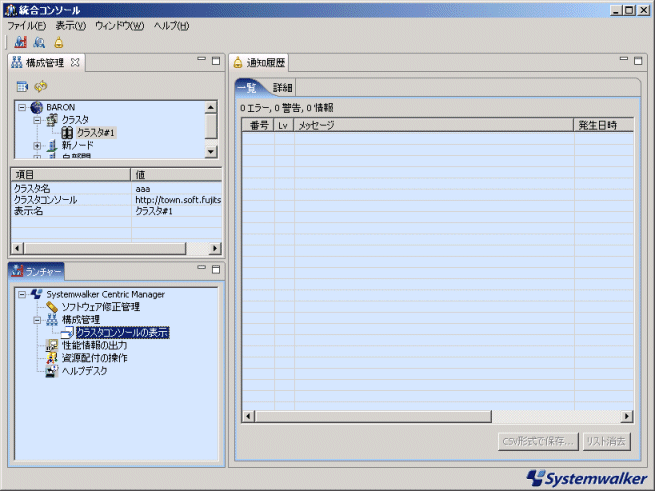Select the 構成管理 panel tab
Viewport: 655px width, 491px height.
(x=45, y=63)
